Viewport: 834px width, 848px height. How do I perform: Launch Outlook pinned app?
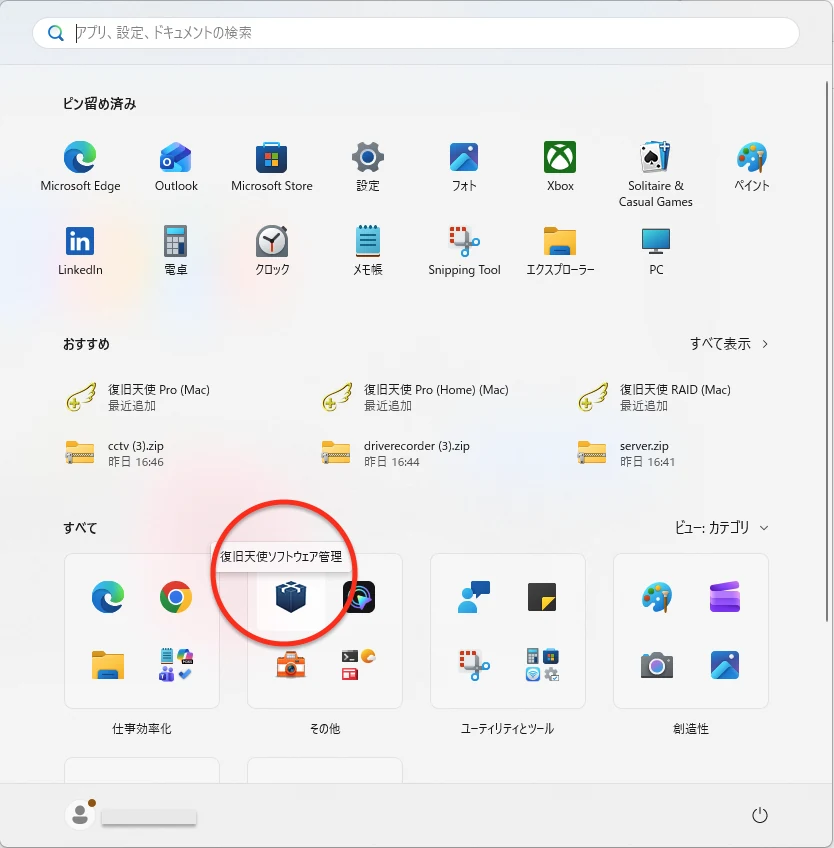(176, 167)
